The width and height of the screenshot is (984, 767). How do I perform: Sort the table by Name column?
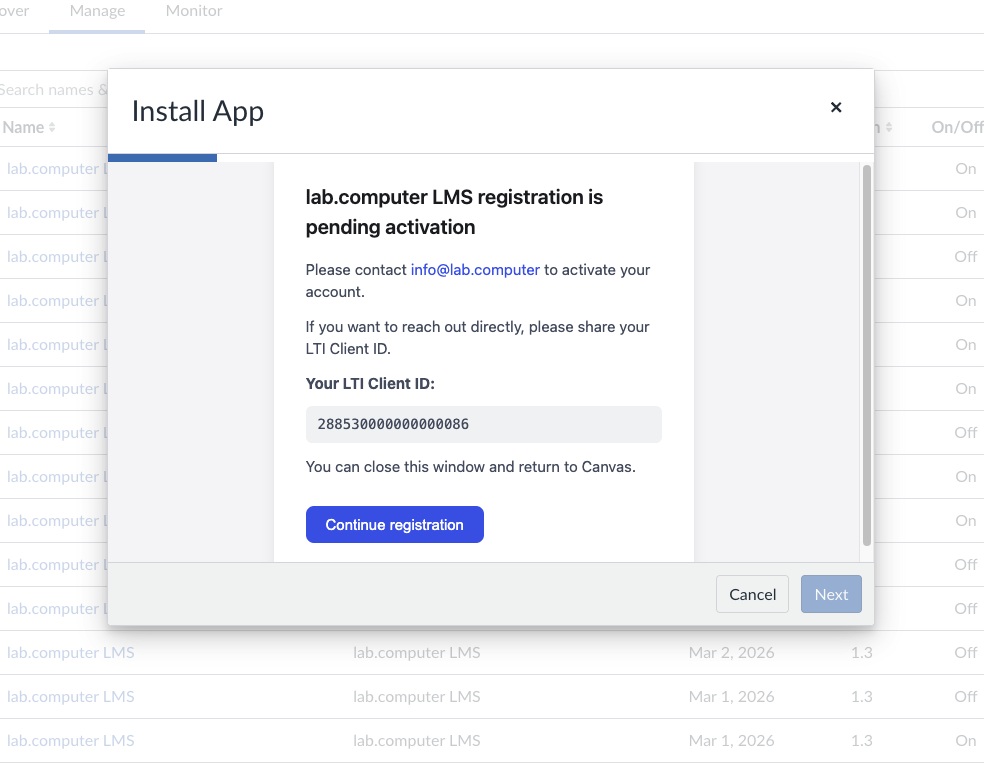[29, 127]
